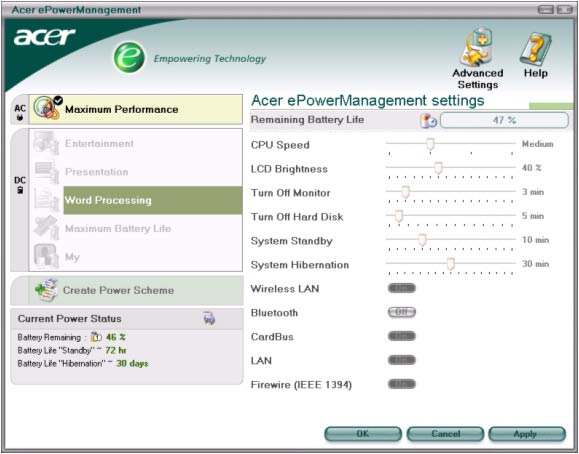Click the Current Power Status battery icon

pyautogui.click(x=209, y=318)
